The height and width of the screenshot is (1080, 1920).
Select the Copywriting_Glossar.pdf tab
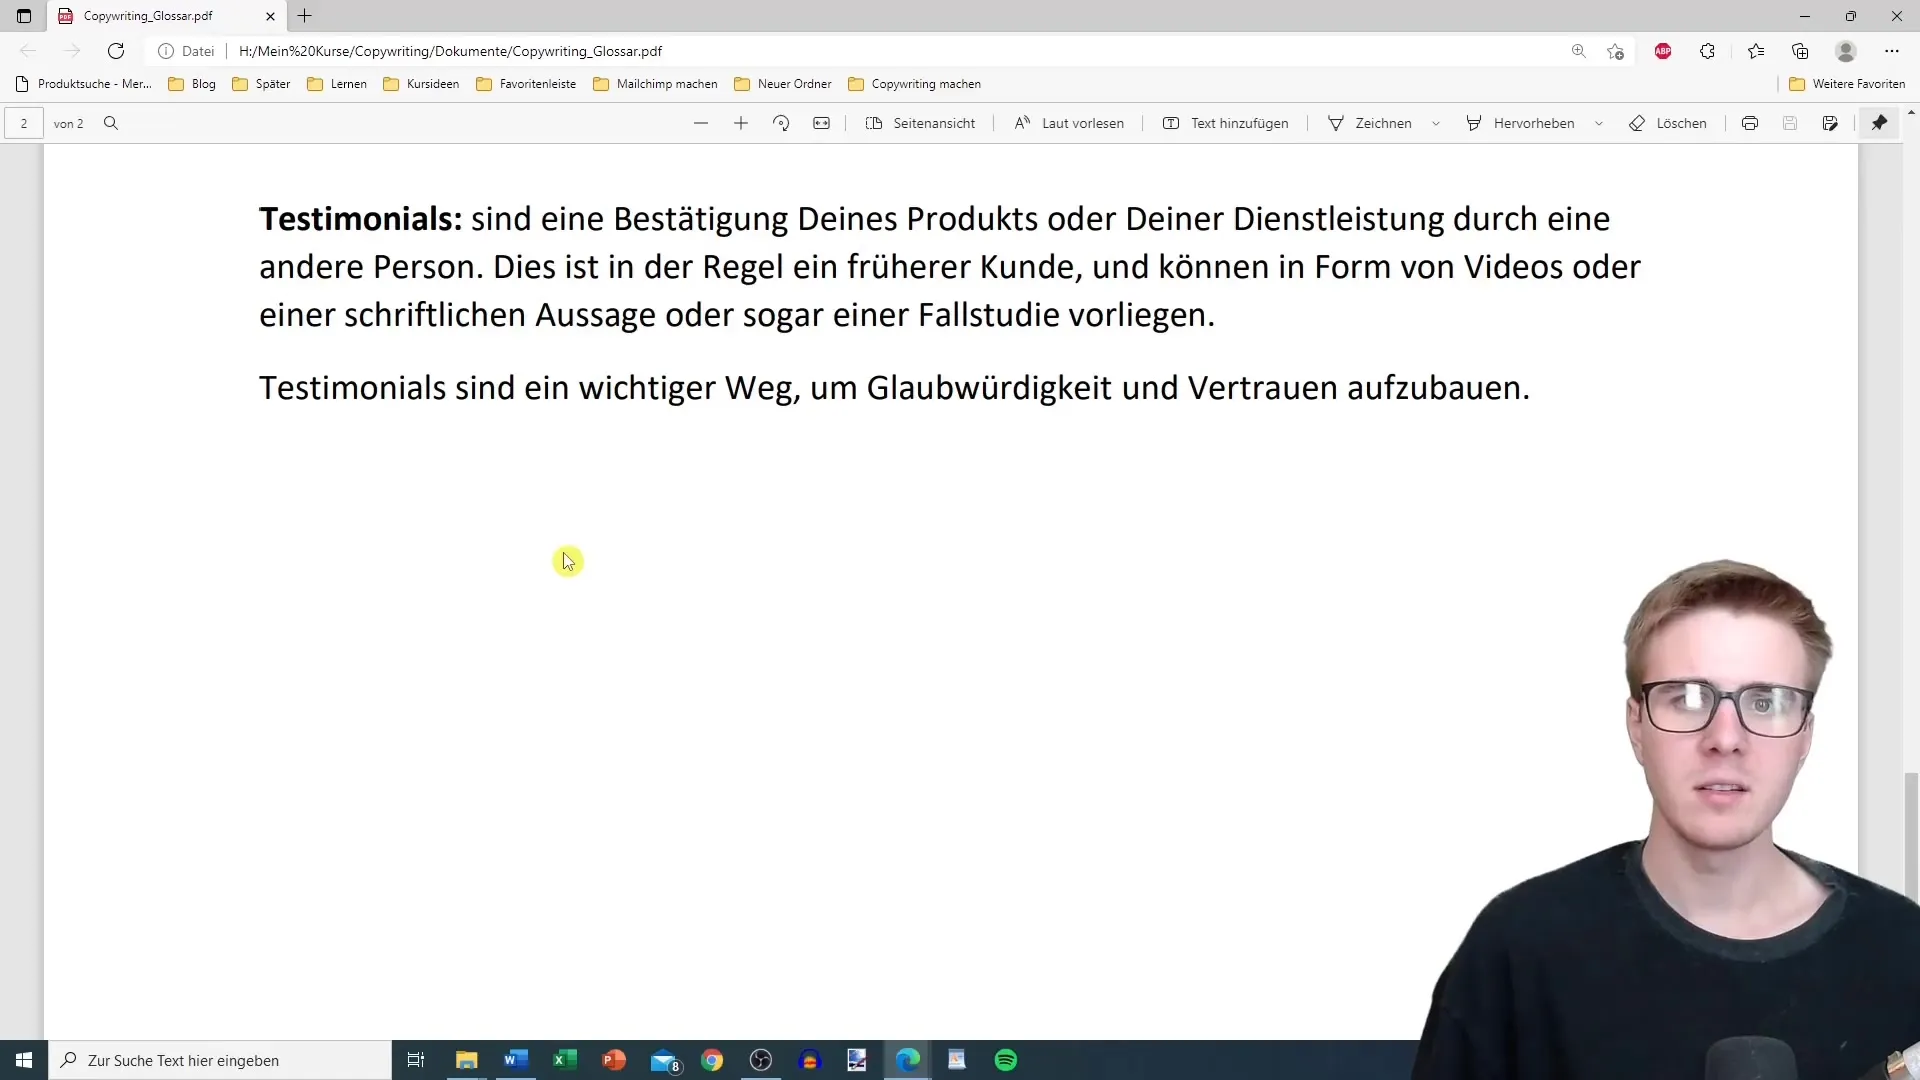coord(167,16)
